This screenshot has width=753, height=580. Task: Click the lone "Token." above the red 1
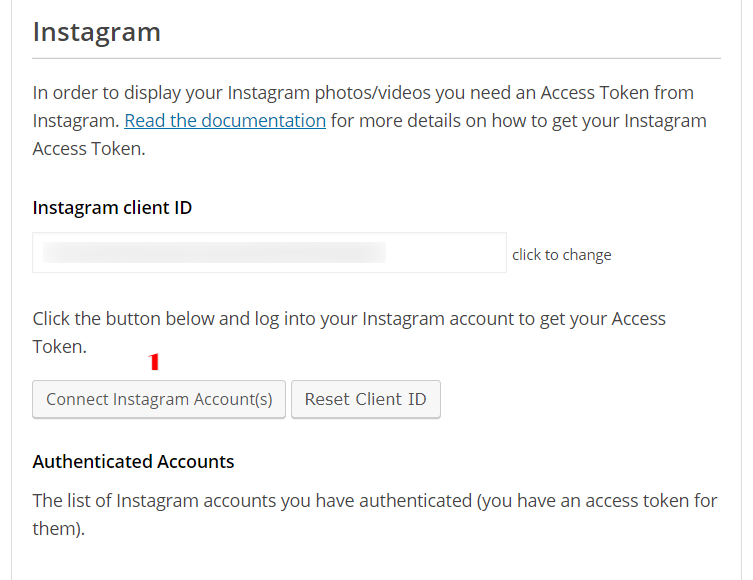click(59, 347)
